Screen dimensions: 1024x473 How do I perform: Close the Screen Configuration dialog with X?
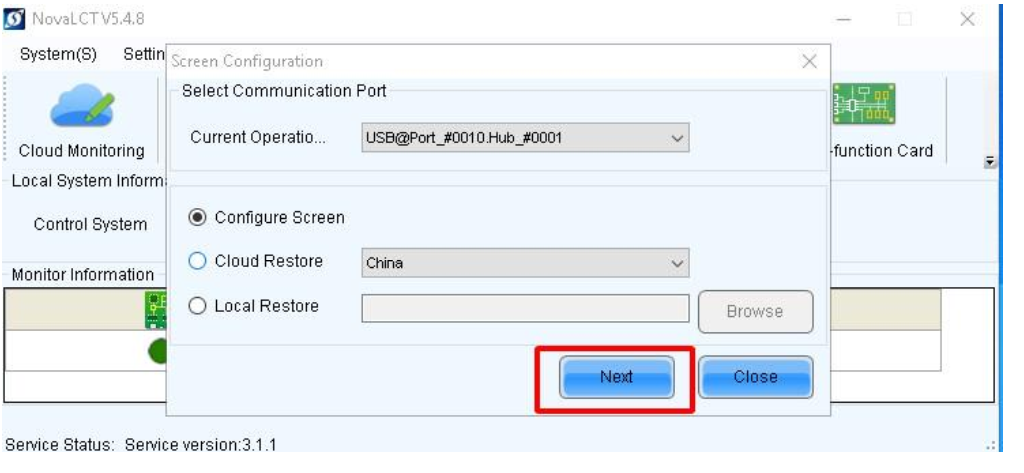pos(808,61)
